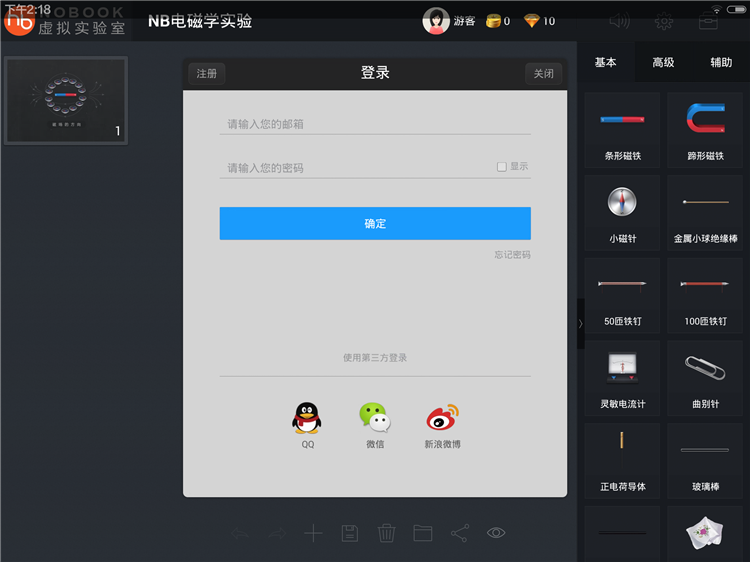750x562 pixels.
Task: Click the email input field
Action: (x=375, y=124)
